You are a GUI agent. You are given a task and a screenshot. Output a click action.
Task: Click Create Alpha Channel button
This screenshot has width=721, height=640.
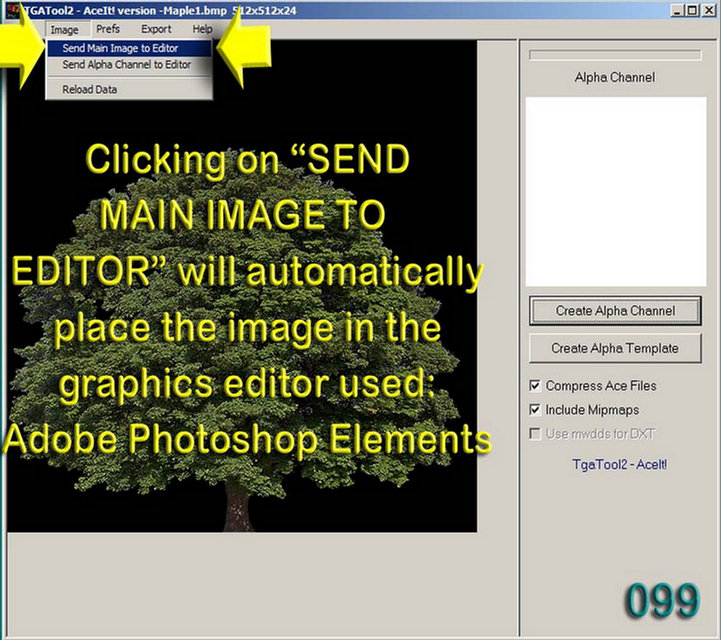tap(615, 311)
